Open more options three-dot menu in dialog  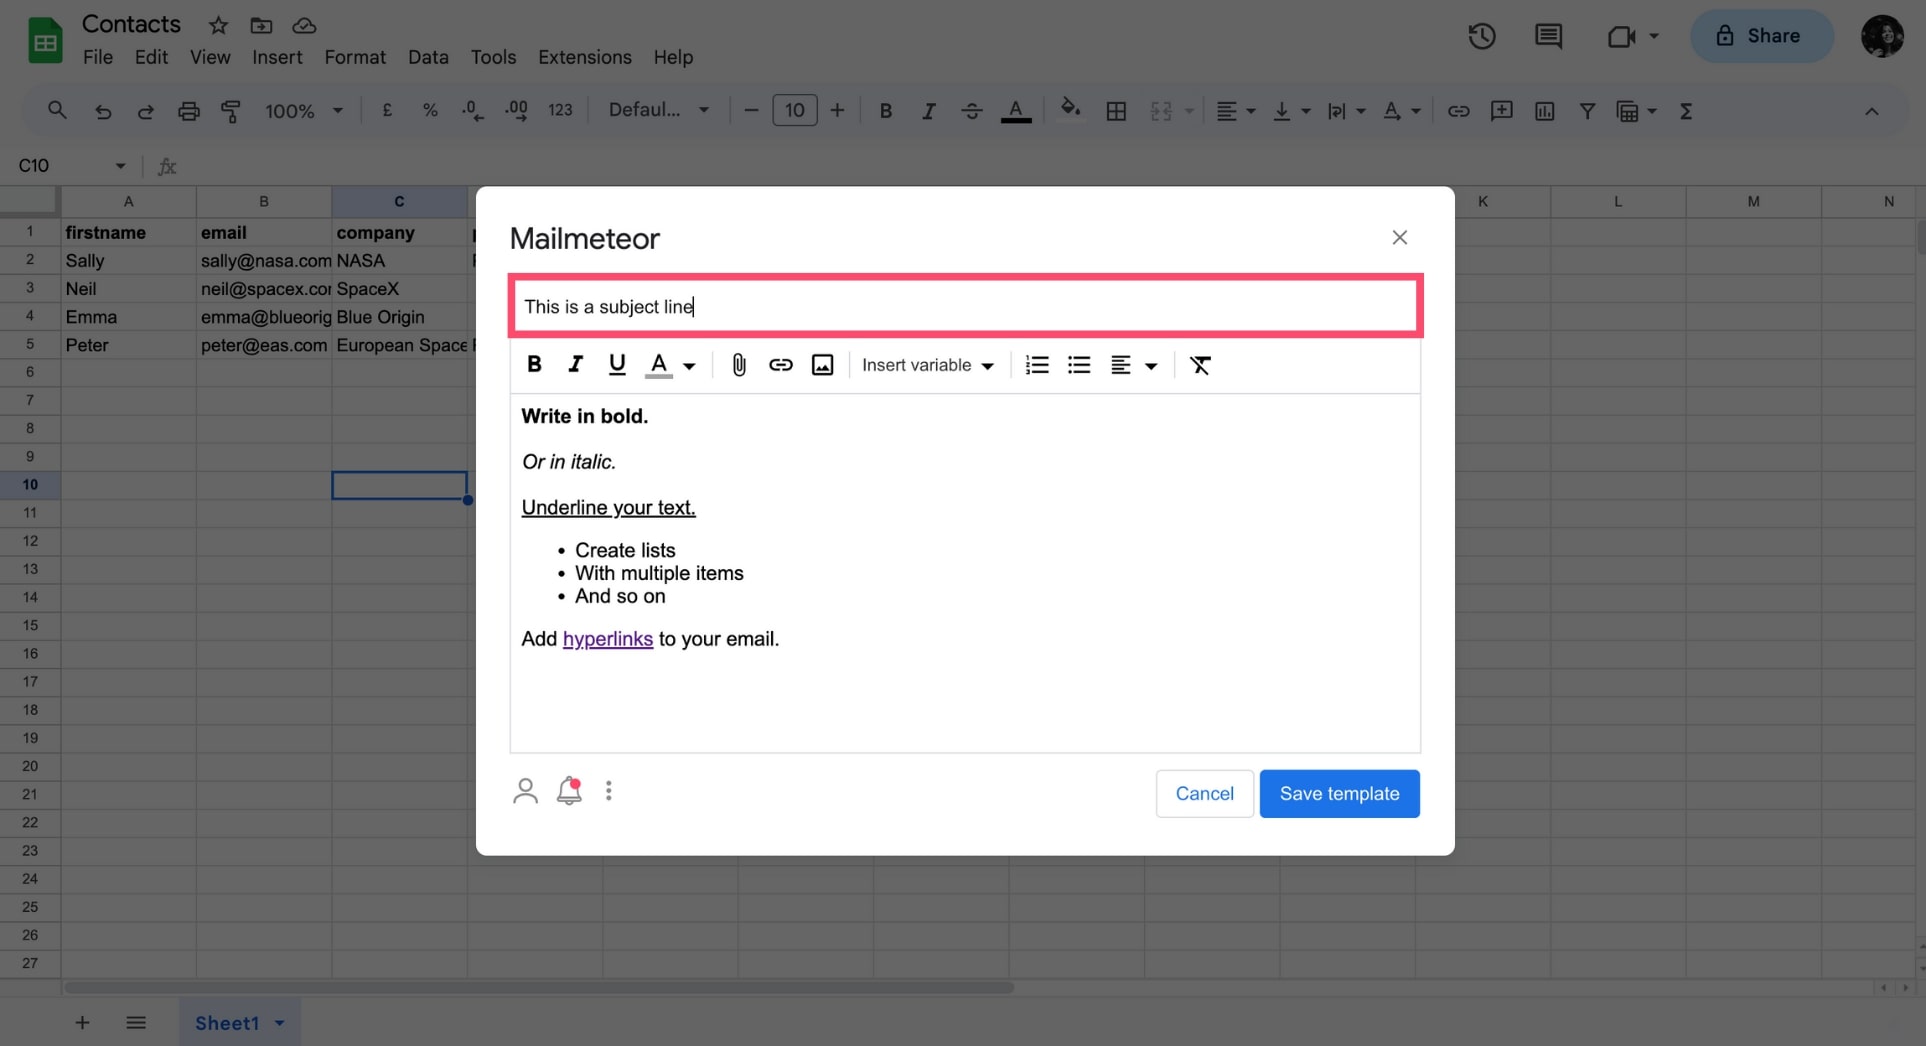coord(609,791)
